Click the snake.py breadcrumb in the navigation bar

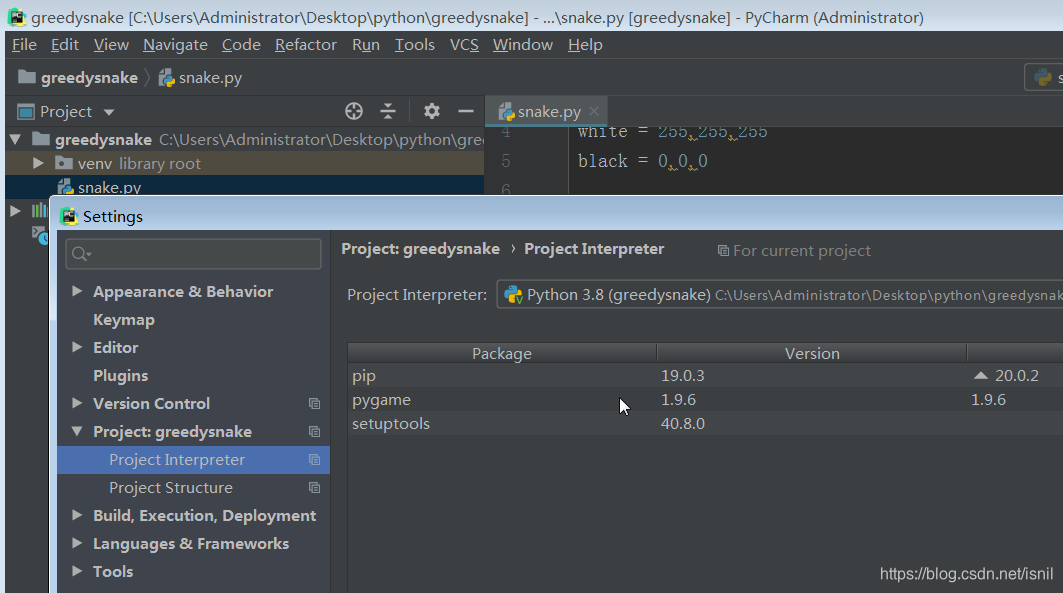(x=200, y=78)
